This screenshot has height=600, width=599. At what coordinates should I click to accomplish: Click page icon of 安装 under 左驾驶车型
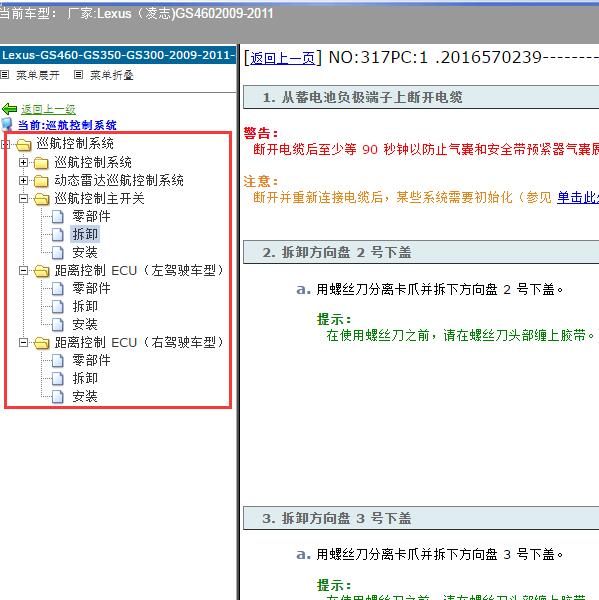pos(58,324)
